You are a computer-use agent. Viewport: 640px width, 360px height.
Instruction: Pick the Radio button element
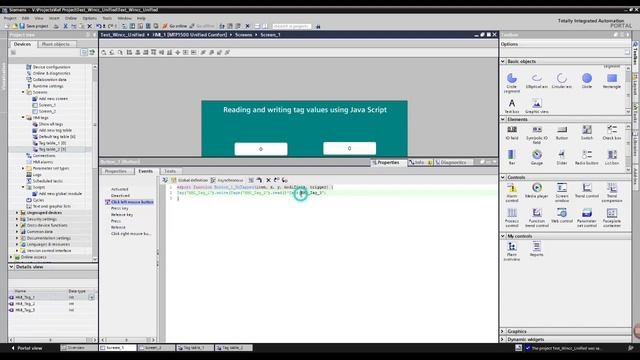pyautogui.click(x=587, y=157)
